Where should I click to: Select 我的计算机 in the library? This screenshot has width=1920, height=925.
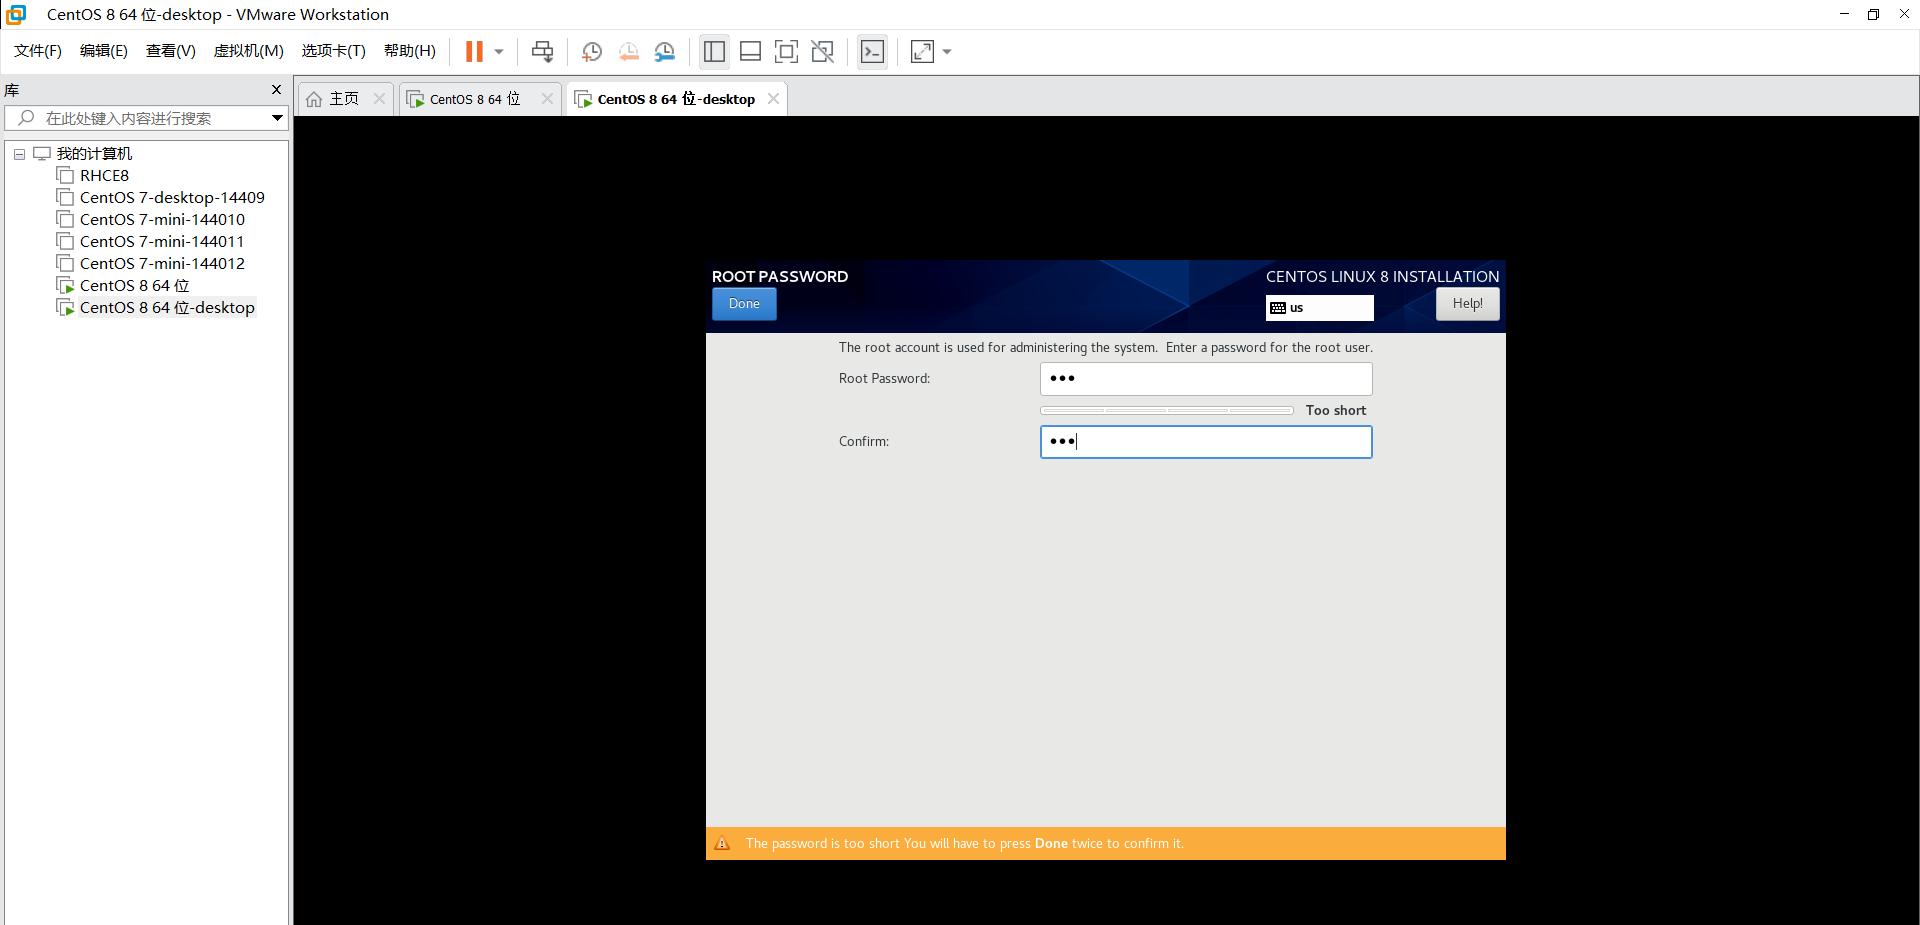click(94, 154)
